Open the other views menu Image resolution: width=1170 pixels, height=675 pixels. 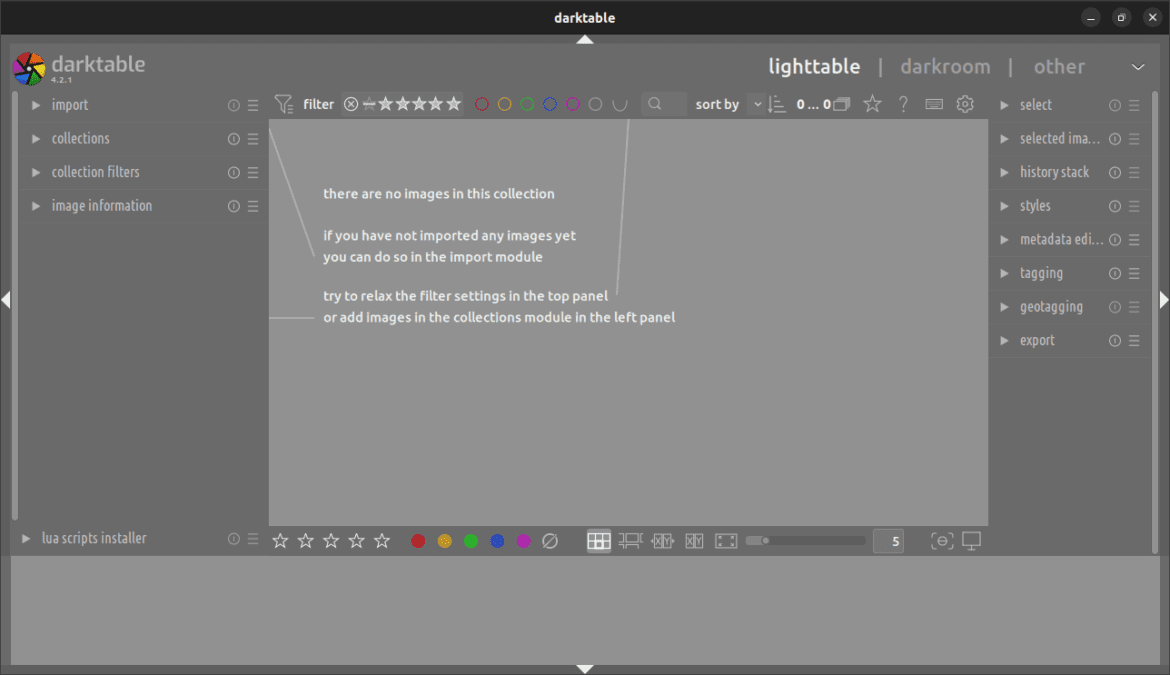(1059, 66)
